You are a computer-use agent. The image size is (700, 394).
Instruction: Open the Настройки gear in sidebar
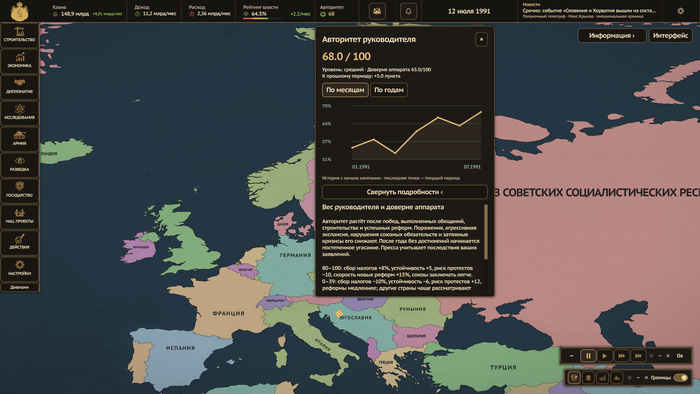pyautogui.click(x=19, y=268)
